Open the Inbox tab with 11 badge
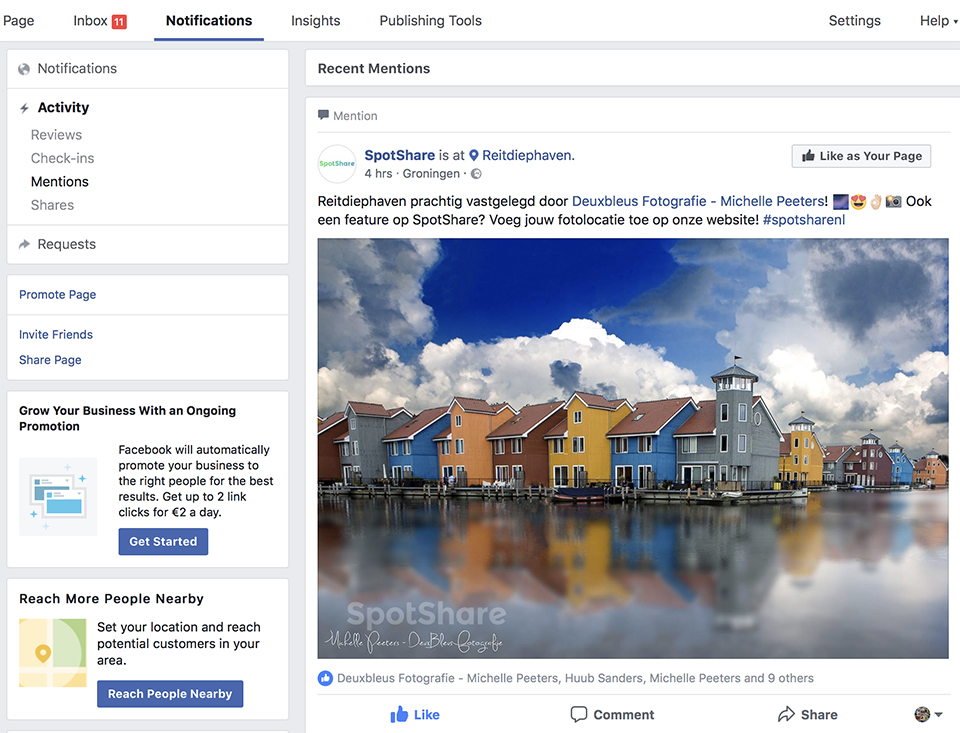Screen dimensions: 960x733 (100, 21)
